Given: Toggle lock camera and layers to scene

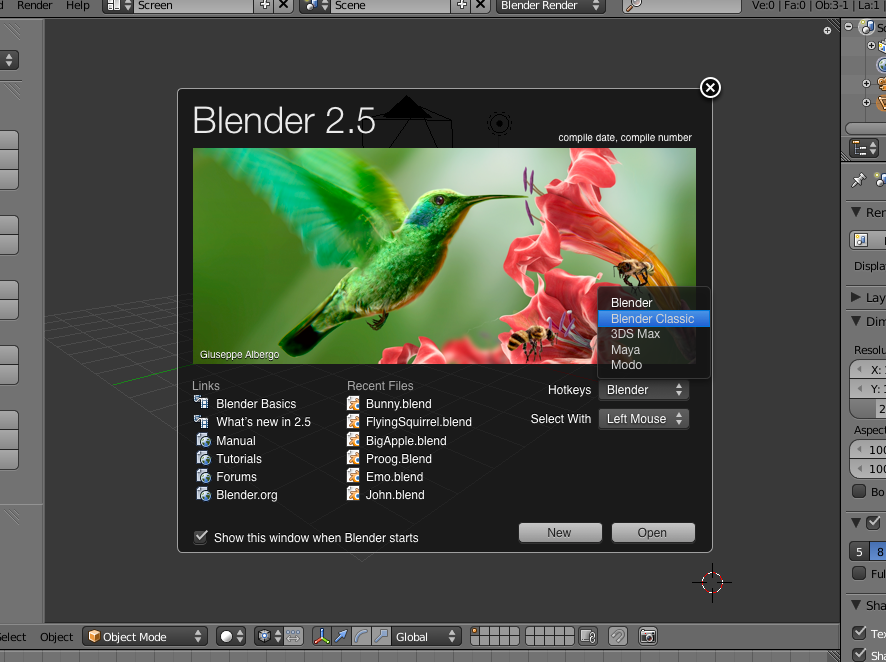Looking at the screenshot, I should (588, 637).
